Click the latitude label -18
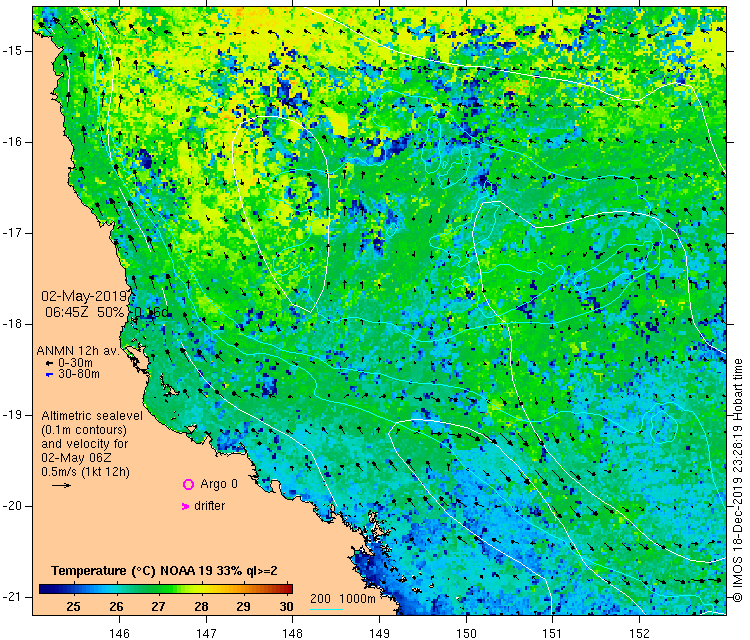The width and height of the screenshot is (750, 640). [x=11, y=324]
